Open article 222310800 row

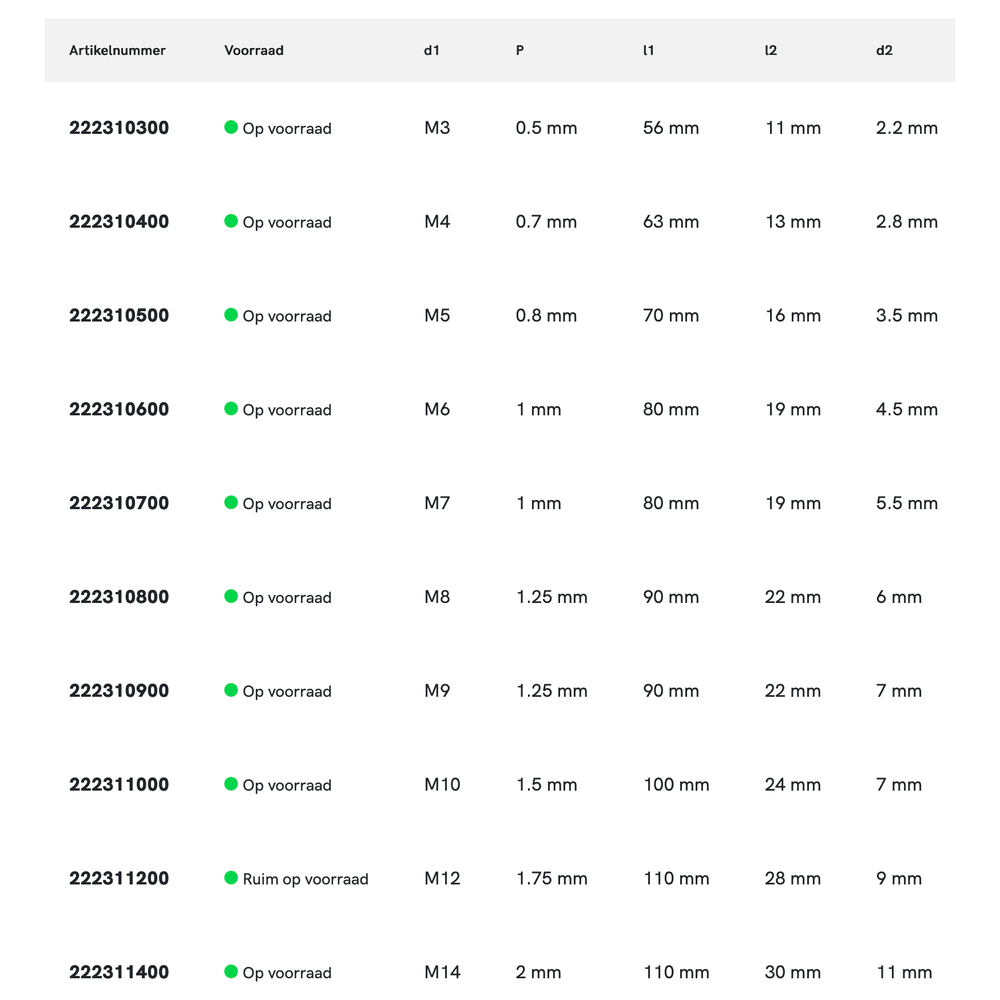[119, 597]
